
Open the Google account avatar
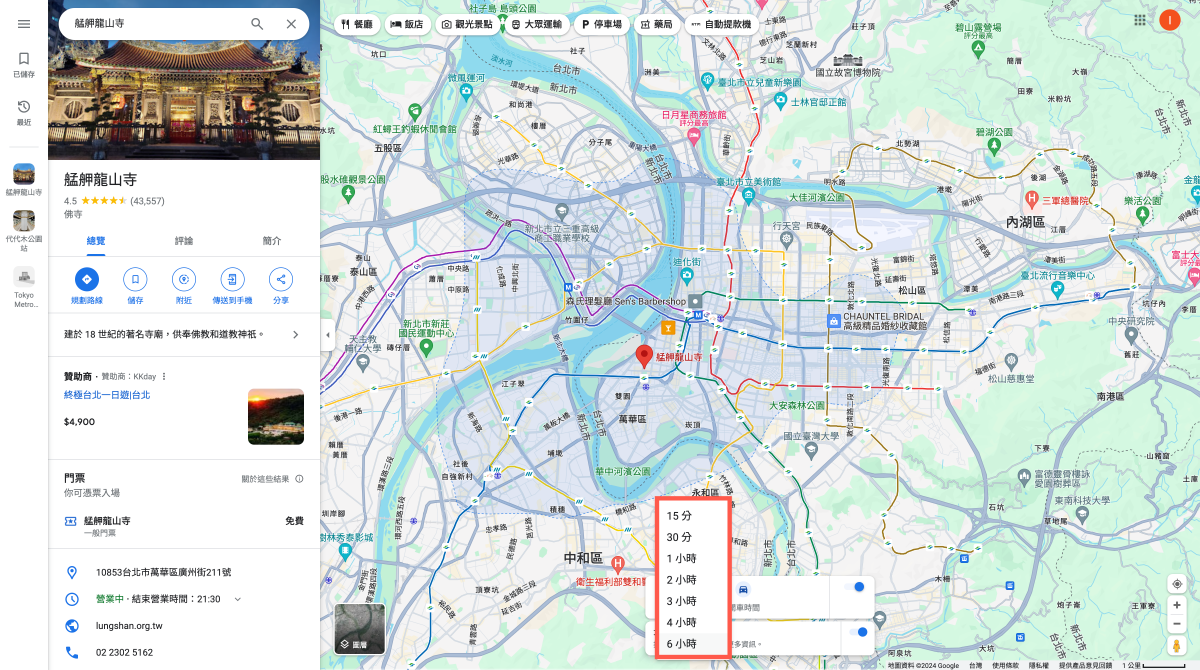point(1170,20)
